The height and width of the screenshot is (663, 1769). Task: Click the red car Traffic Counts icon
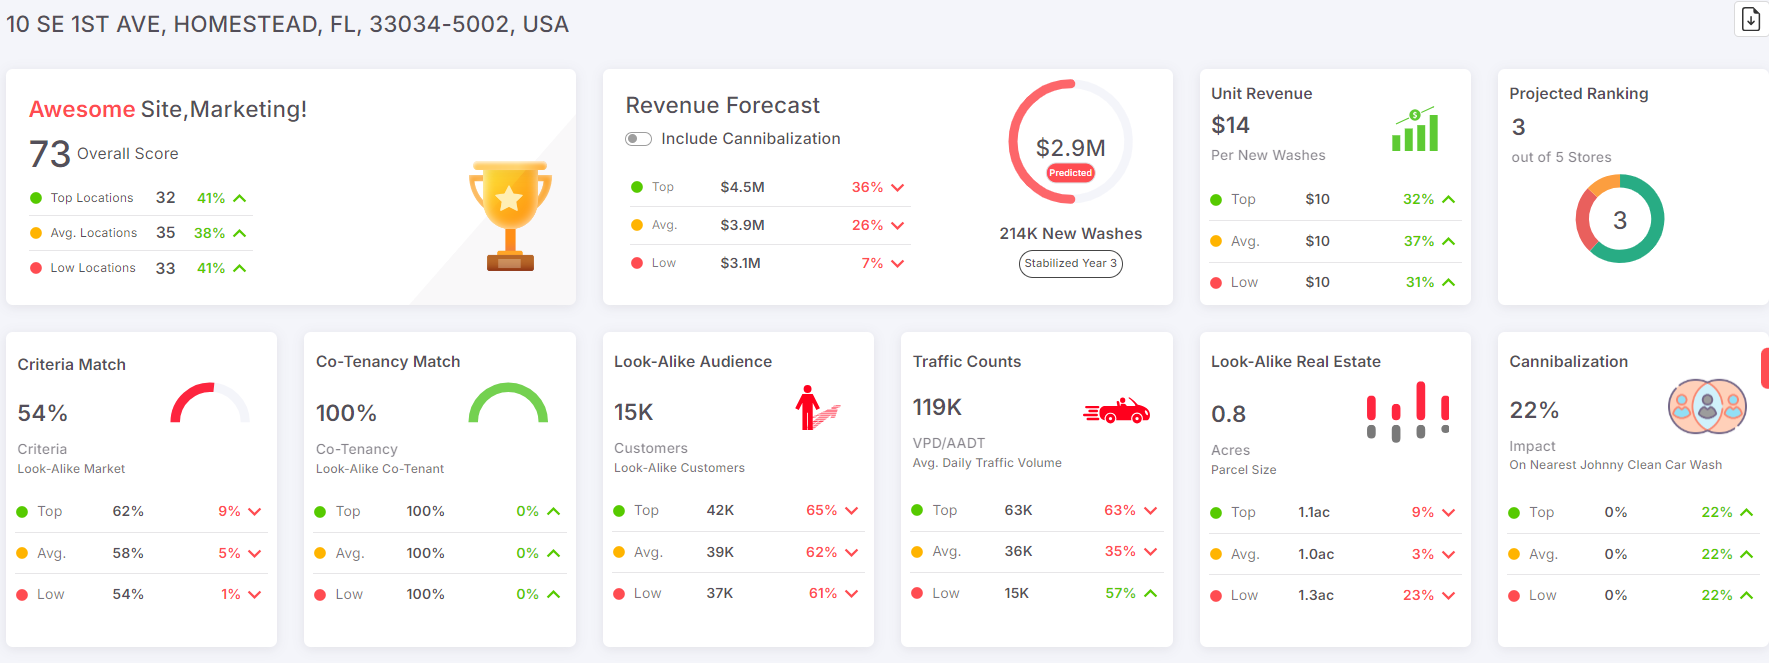[x=1117, y=410]
